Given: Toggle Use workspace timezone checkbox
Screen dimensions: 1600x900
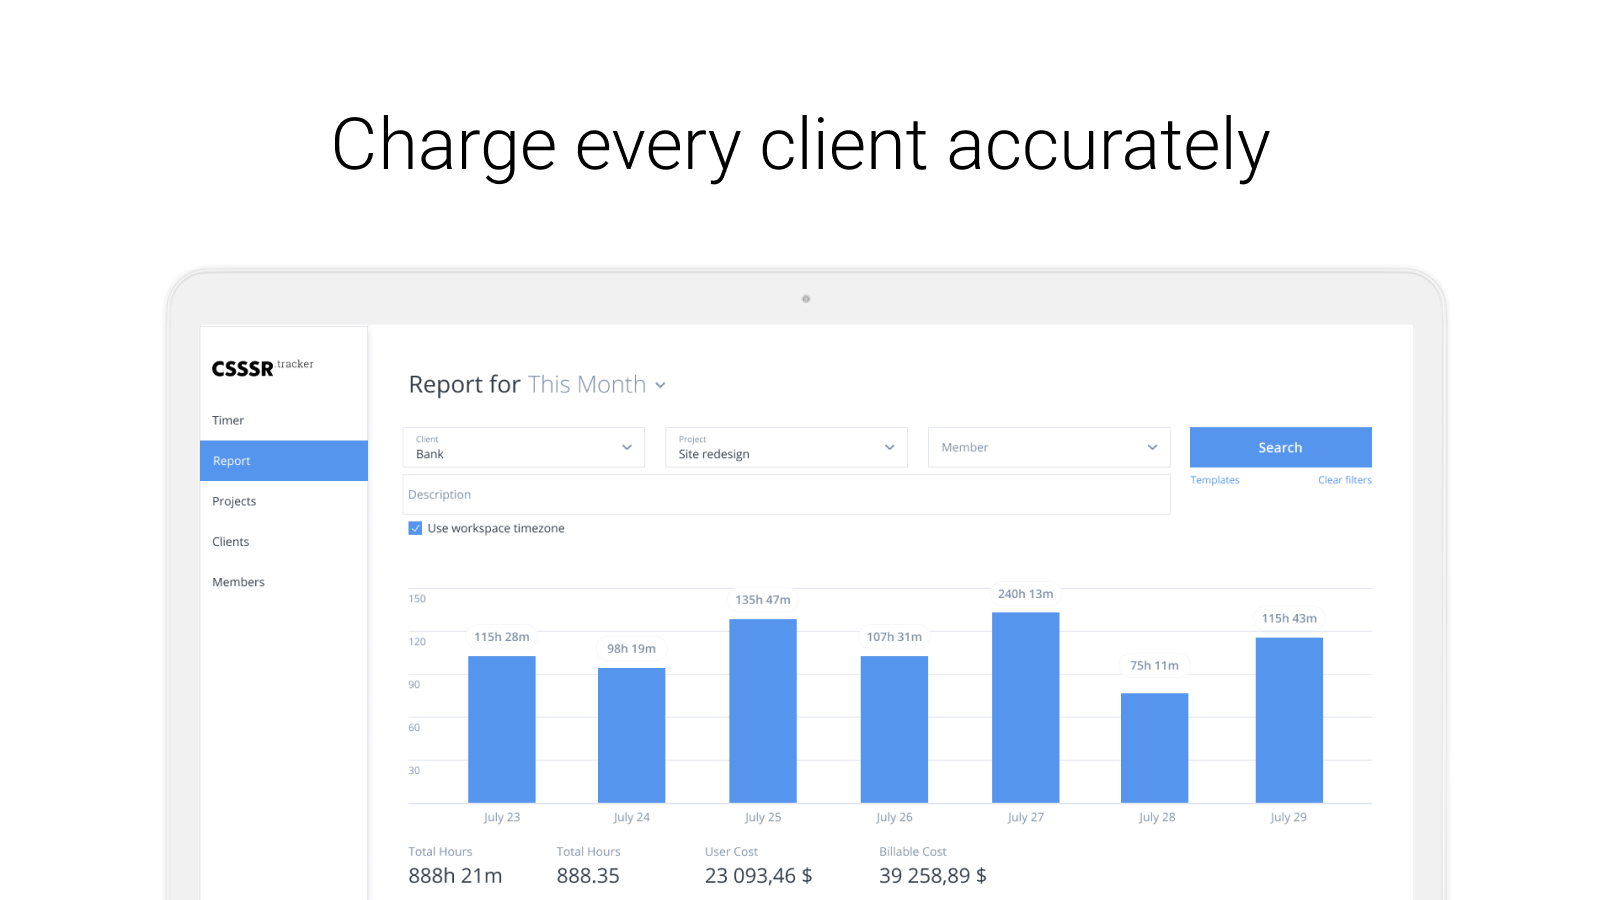Looking at the screenshot, I should coord(415,528).
